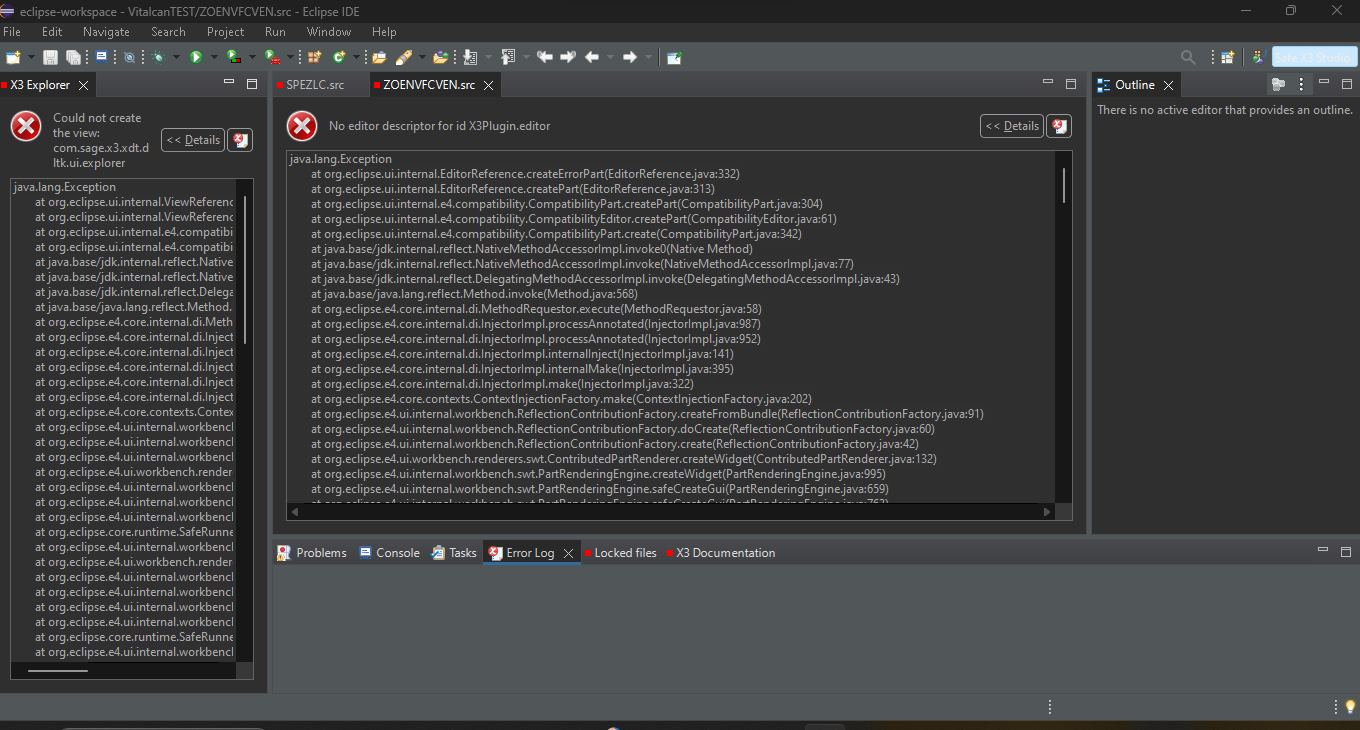The width and height of the screenshot is (1360, 730).
Task: Click the New Java Class green C icon
Action: coord(339,57)
